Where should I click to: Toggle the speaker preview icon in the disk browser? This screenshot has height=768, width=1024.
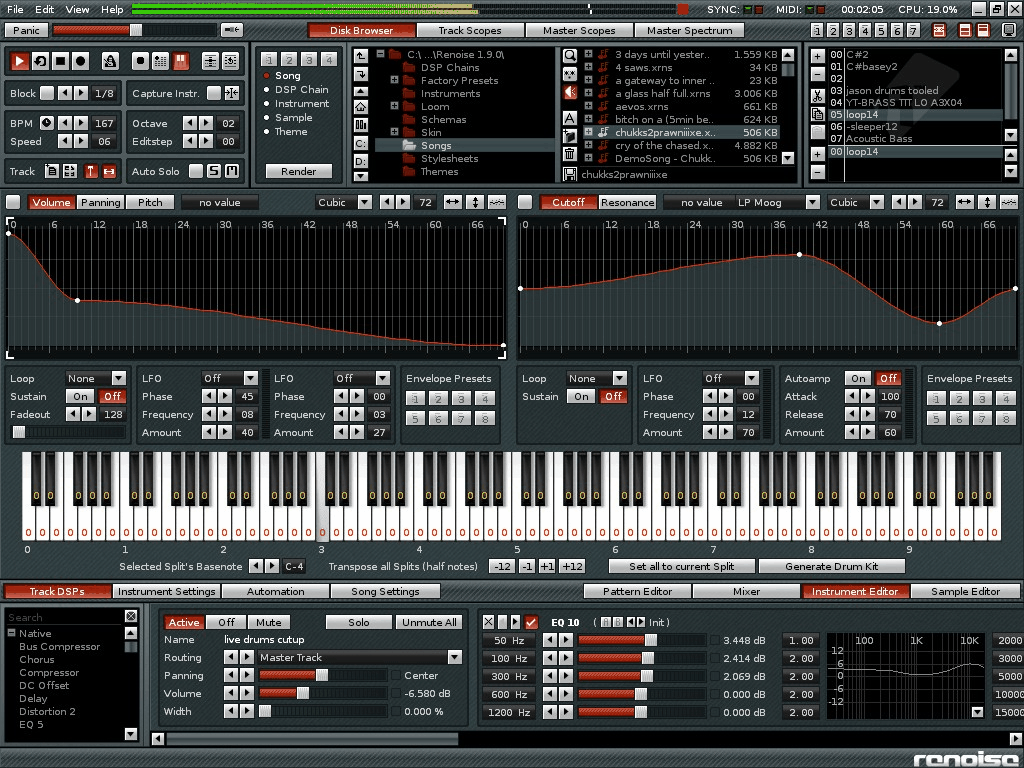pos(569,92)
